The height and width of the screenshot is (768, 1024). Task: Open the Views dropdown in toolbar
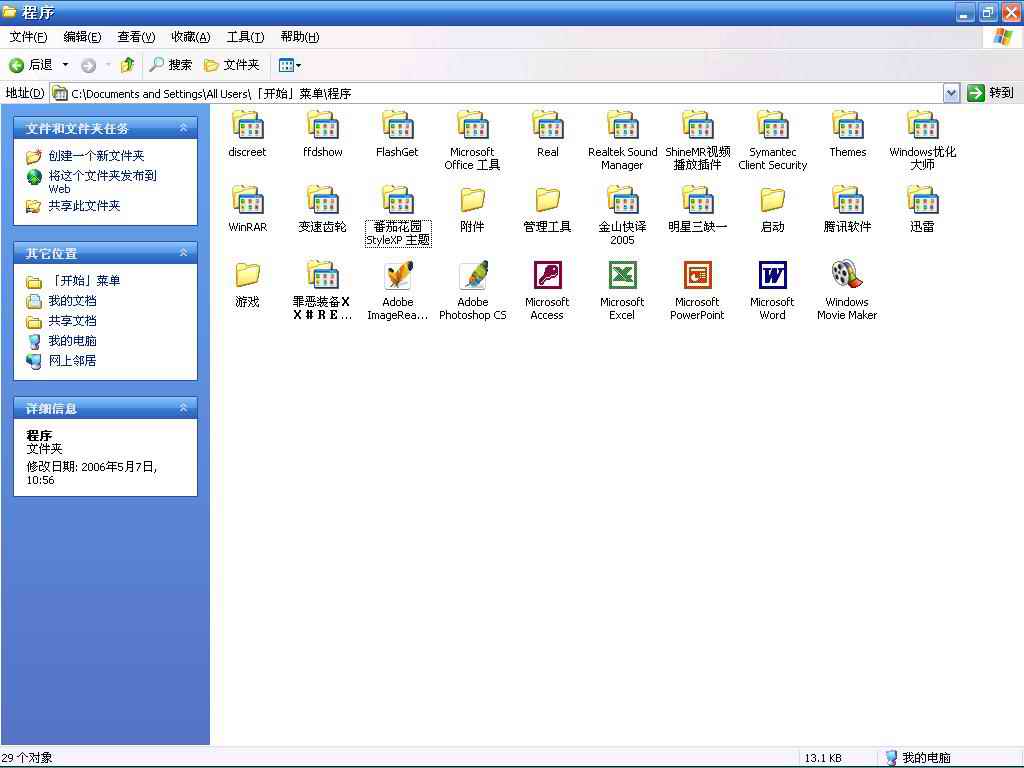(290, 65)
